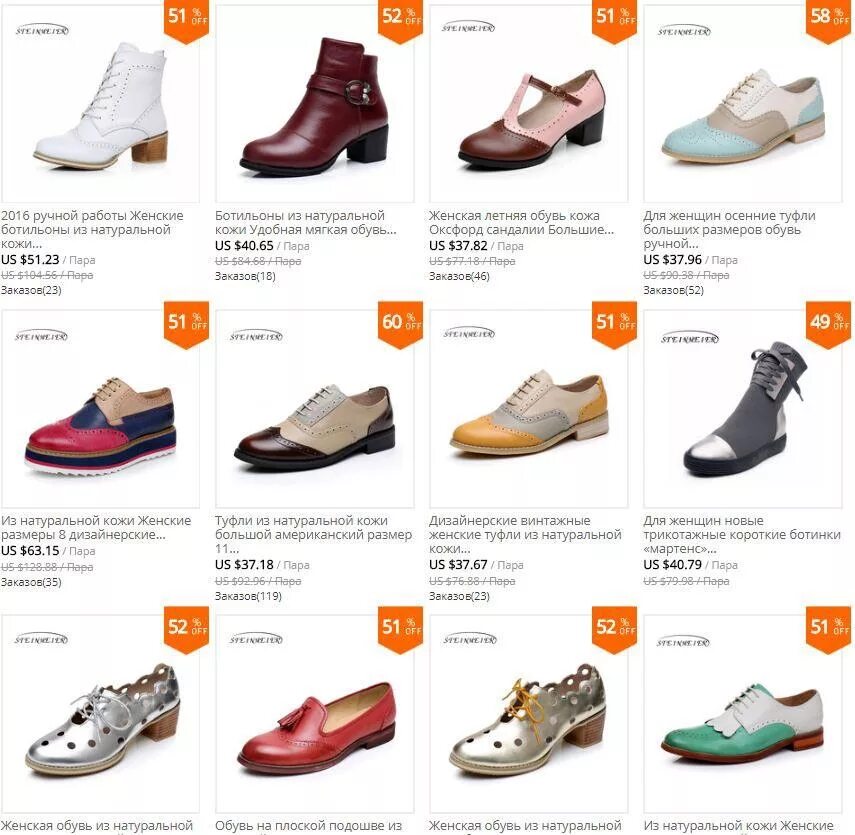Viewport: 855px width, 835px height.
Task: Click the 60% OFF discount badge
Action: [401, 324]
